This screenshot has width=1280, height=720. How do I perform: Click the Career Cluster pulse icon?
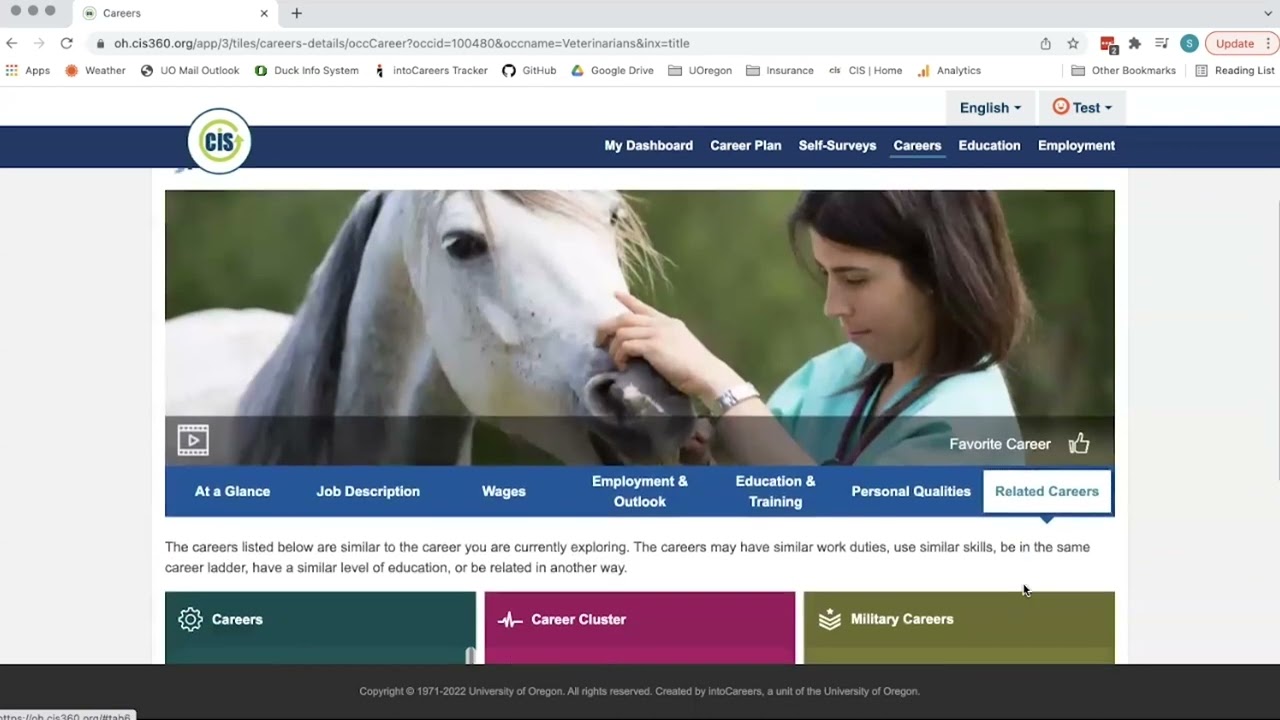click(510, 620)
